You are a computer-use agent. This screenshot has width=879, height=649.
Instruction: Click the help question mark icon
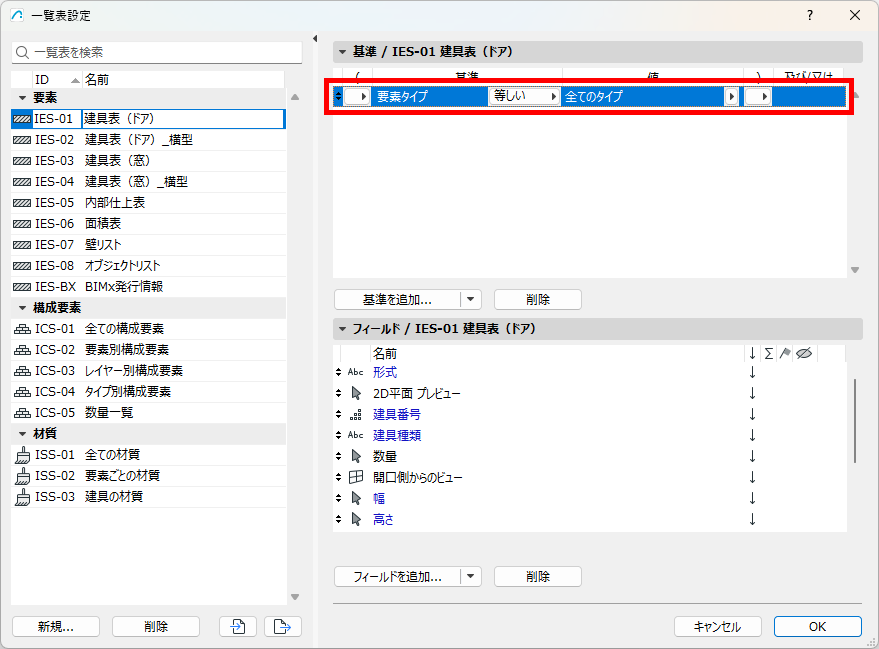pos(809,15)
